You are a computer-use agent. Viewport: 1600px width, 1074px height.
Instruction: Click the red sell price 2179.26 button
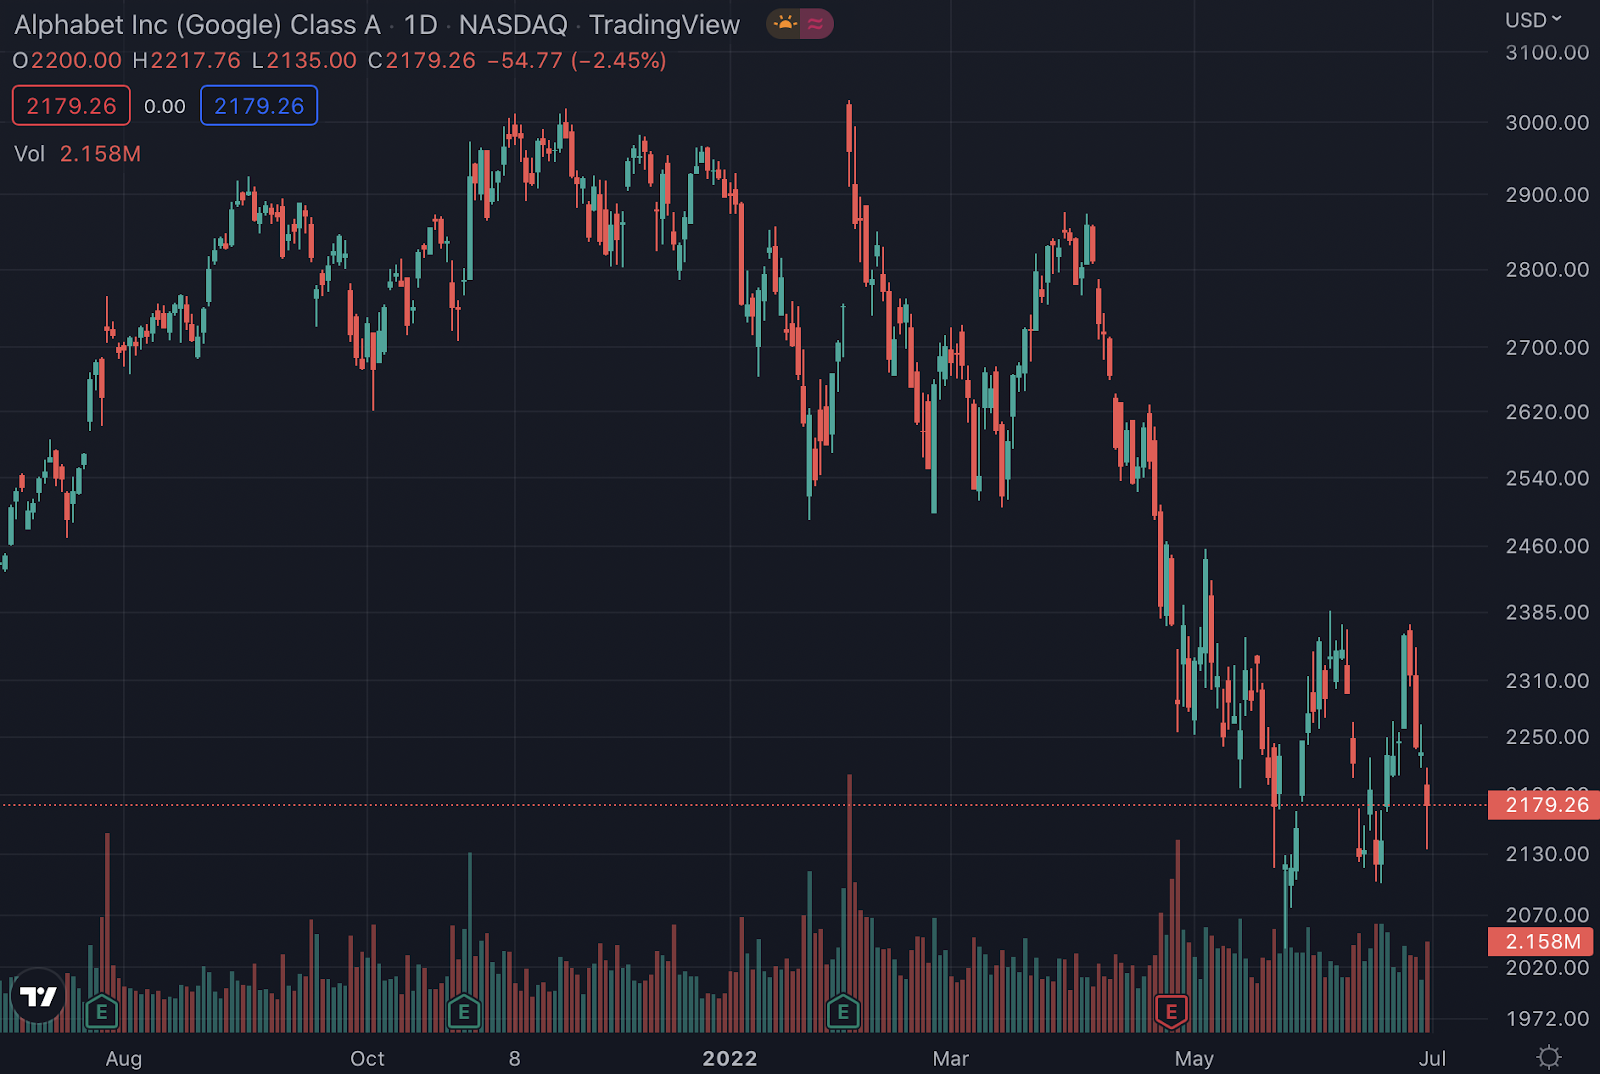click(x=71, y=106)
